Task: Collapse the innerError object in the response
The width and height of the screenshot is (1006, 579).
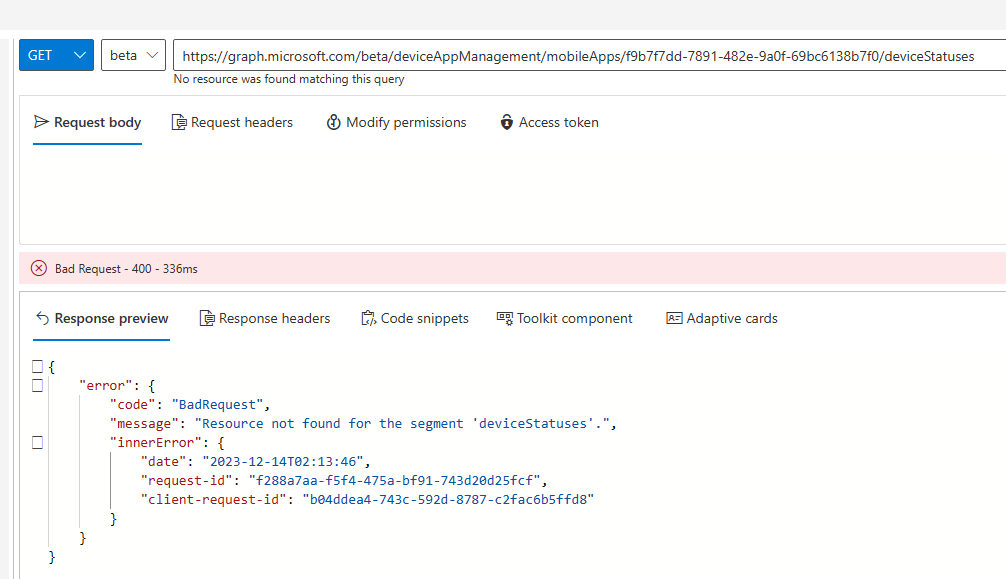Action: 37,442
